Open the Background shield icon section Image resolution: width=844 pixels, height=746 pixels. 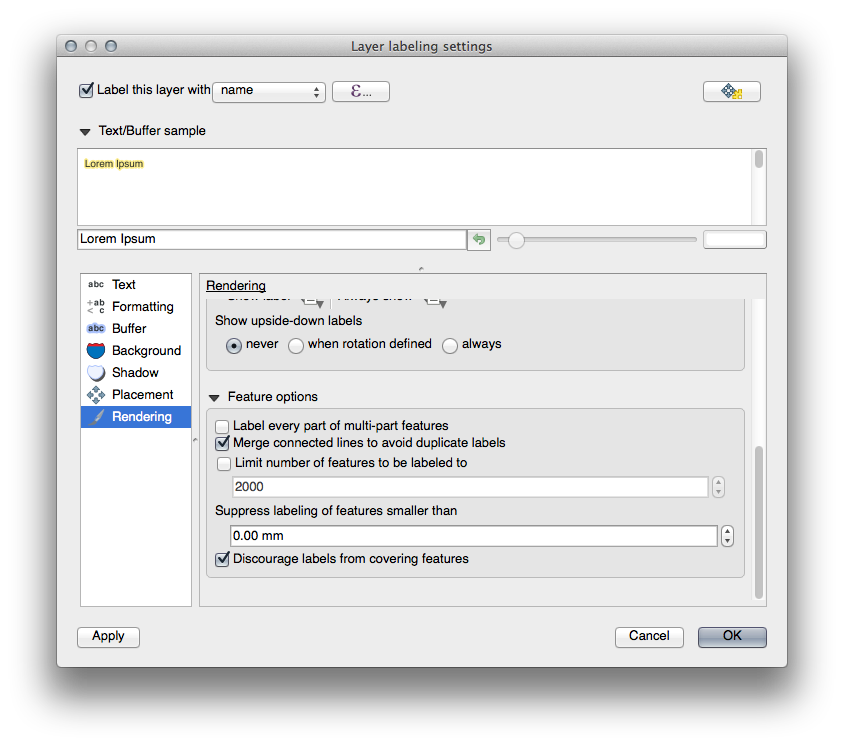point(96,351)
